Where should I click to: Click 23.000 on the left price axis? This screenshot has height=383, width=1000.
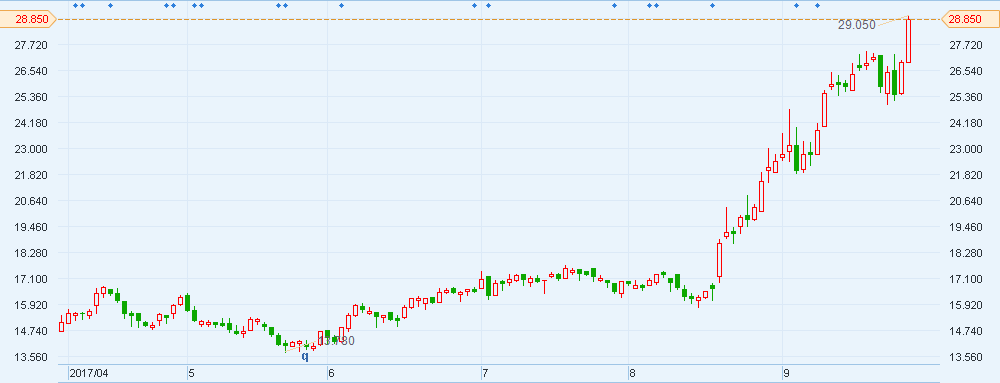32,149
